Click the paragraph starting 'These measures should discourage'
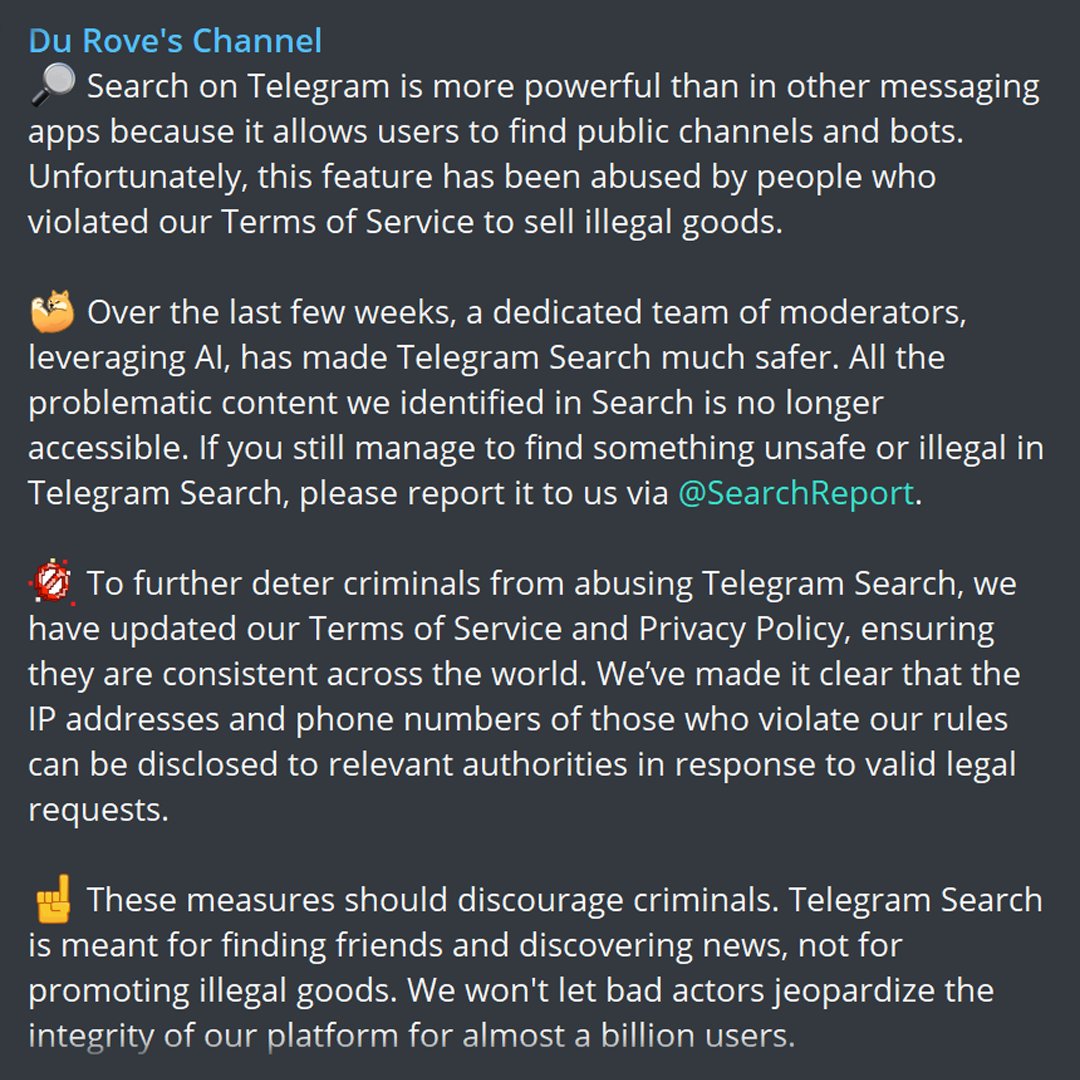This screenshot has width=1080, height=1080. pyautogui.click(x=535, y=967)
